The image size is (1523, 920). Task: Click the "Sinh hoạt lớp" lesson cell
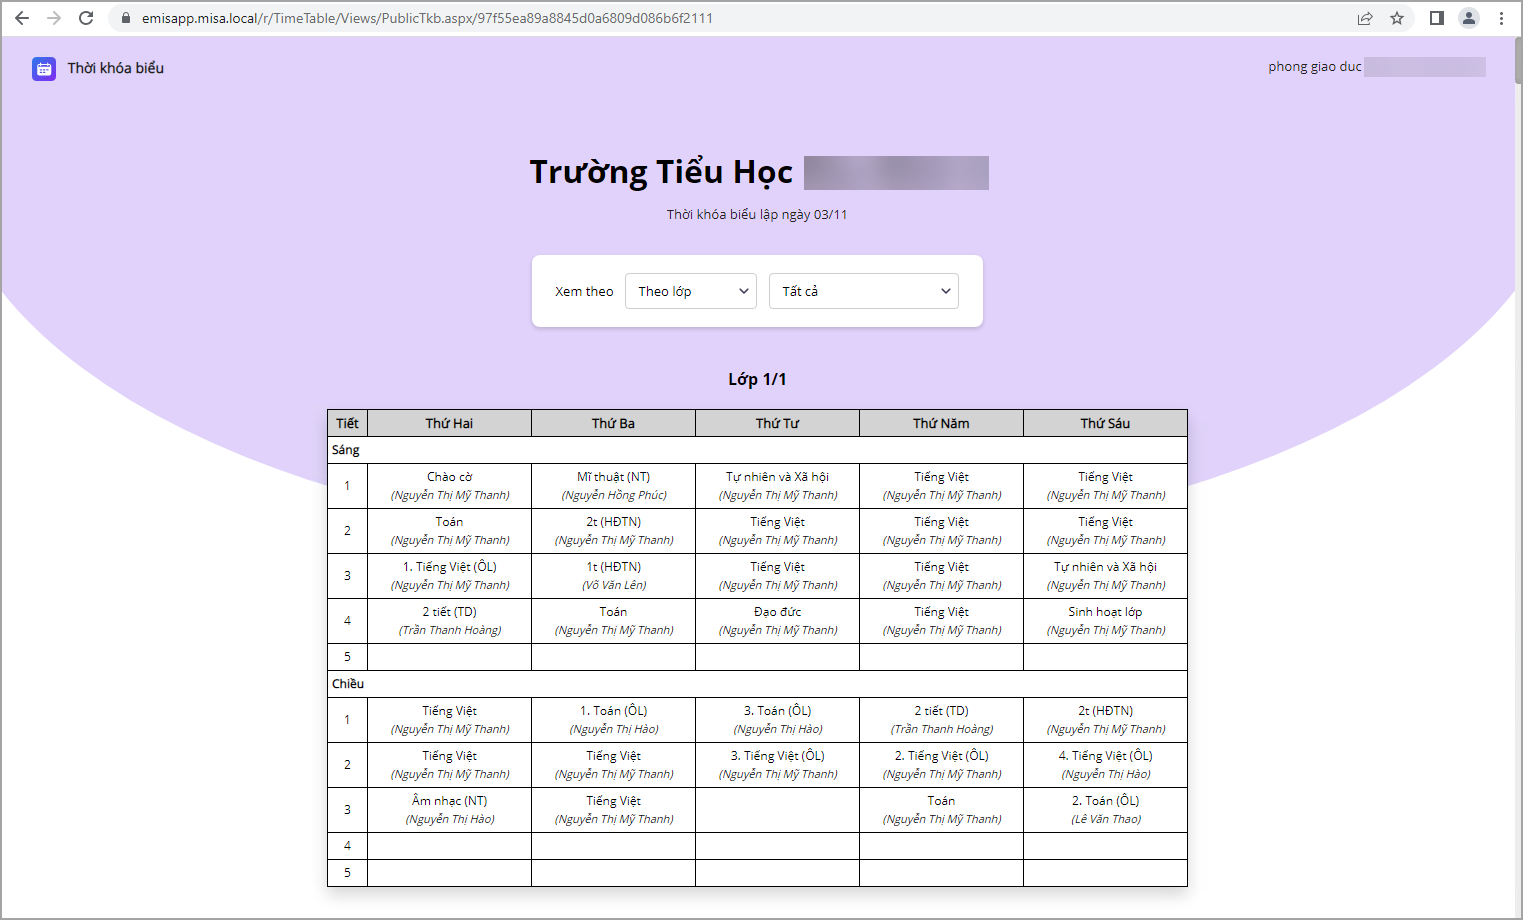[1105, 621]
